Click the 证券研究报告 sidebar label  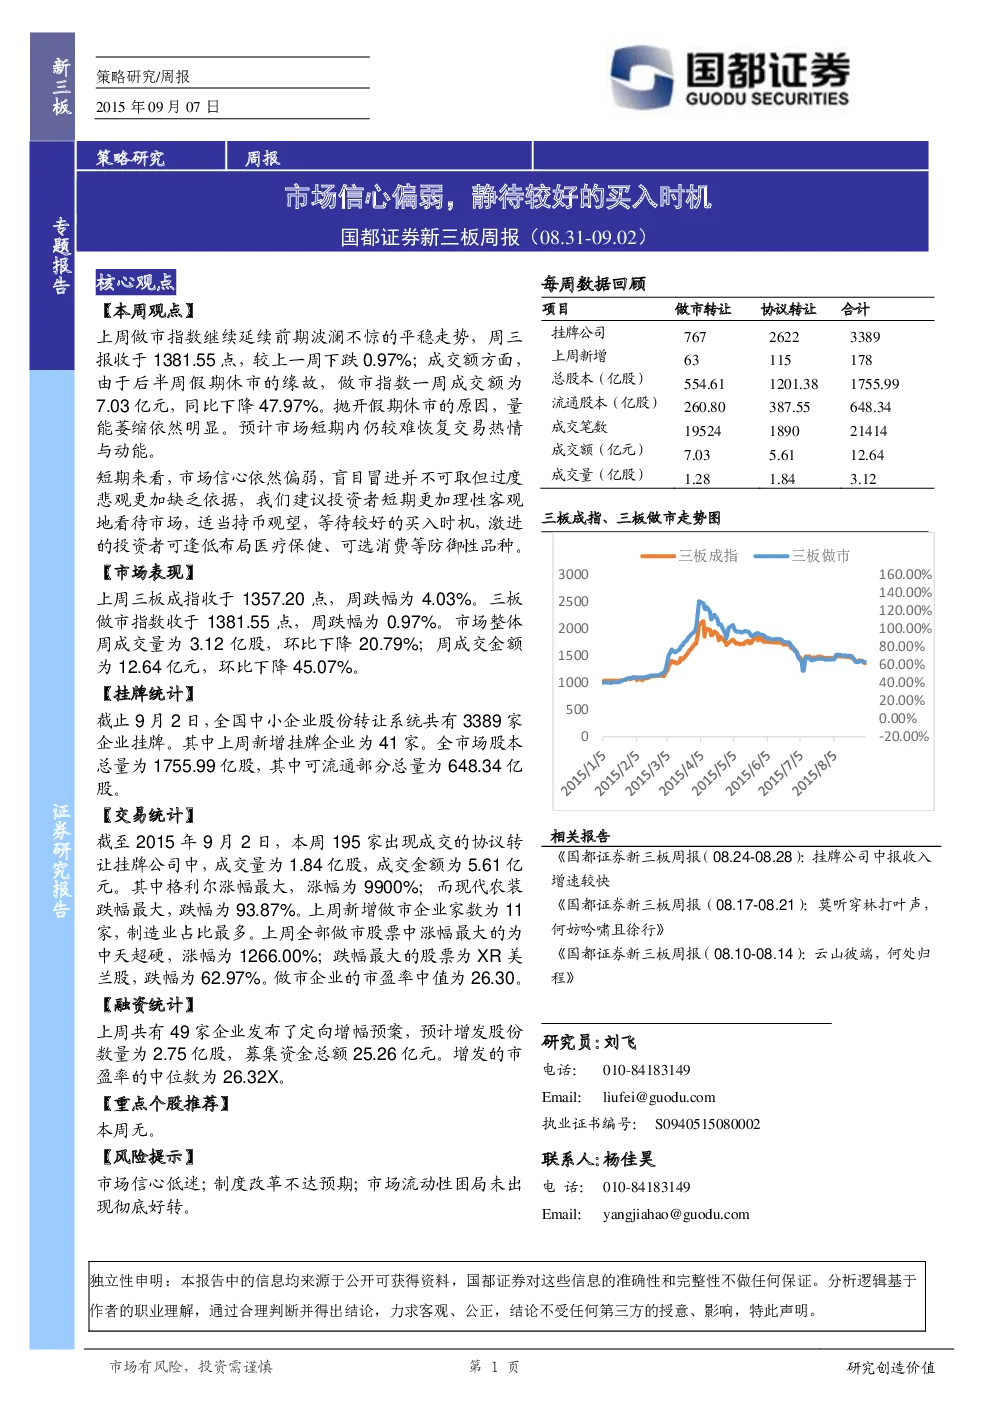[x=61, y=860]
